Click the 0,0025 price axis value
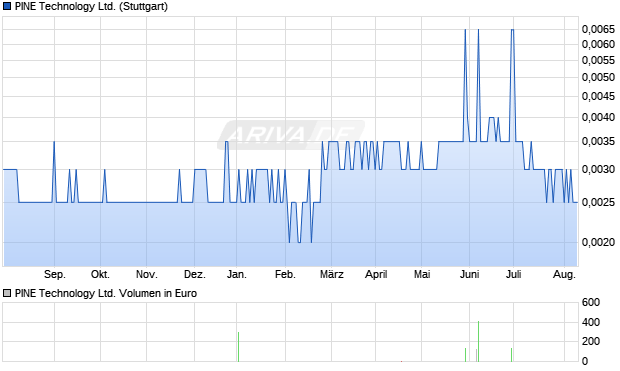 point(598,203)
